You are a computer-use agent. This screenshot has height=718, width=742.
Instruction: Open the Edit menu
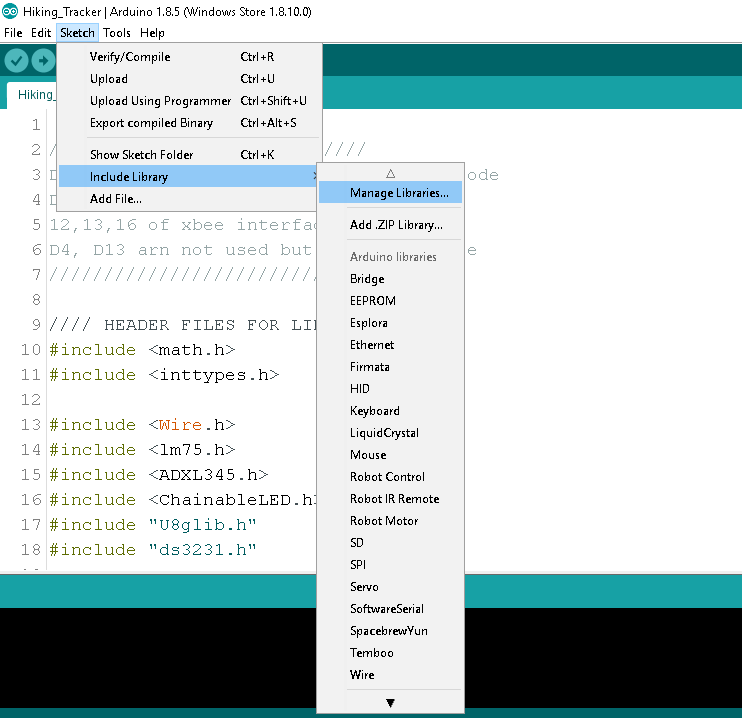[41, 33]
